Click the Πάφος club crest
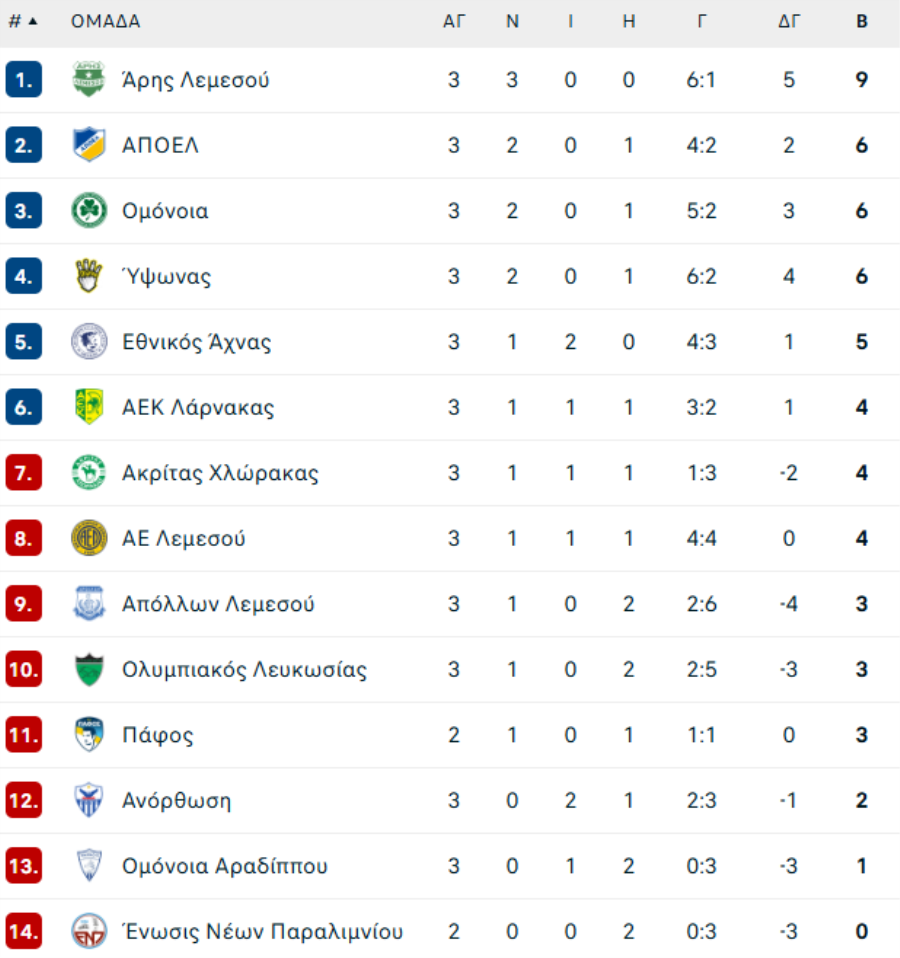The height and width of the screenshot is (958, 900). [89, 734]
